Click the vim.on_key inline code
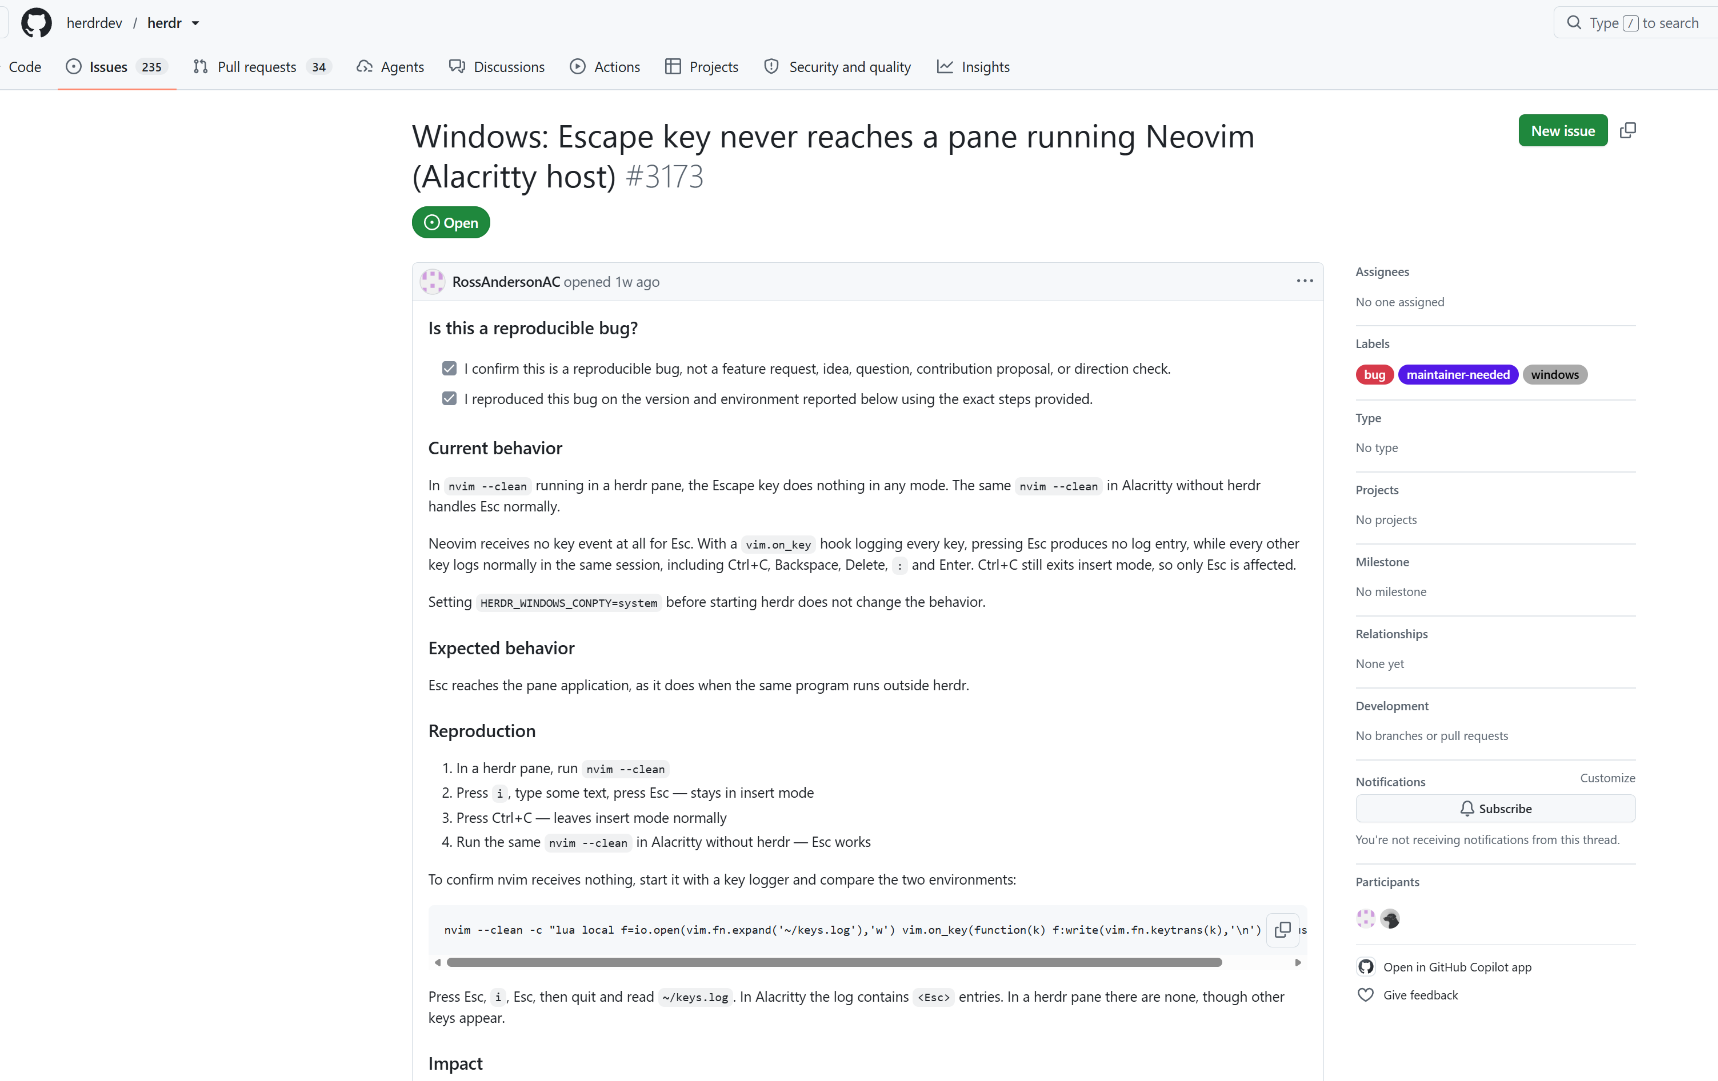Image resolution: width=1718 pixels, height=1081 pixels. (x=778, y=545)
